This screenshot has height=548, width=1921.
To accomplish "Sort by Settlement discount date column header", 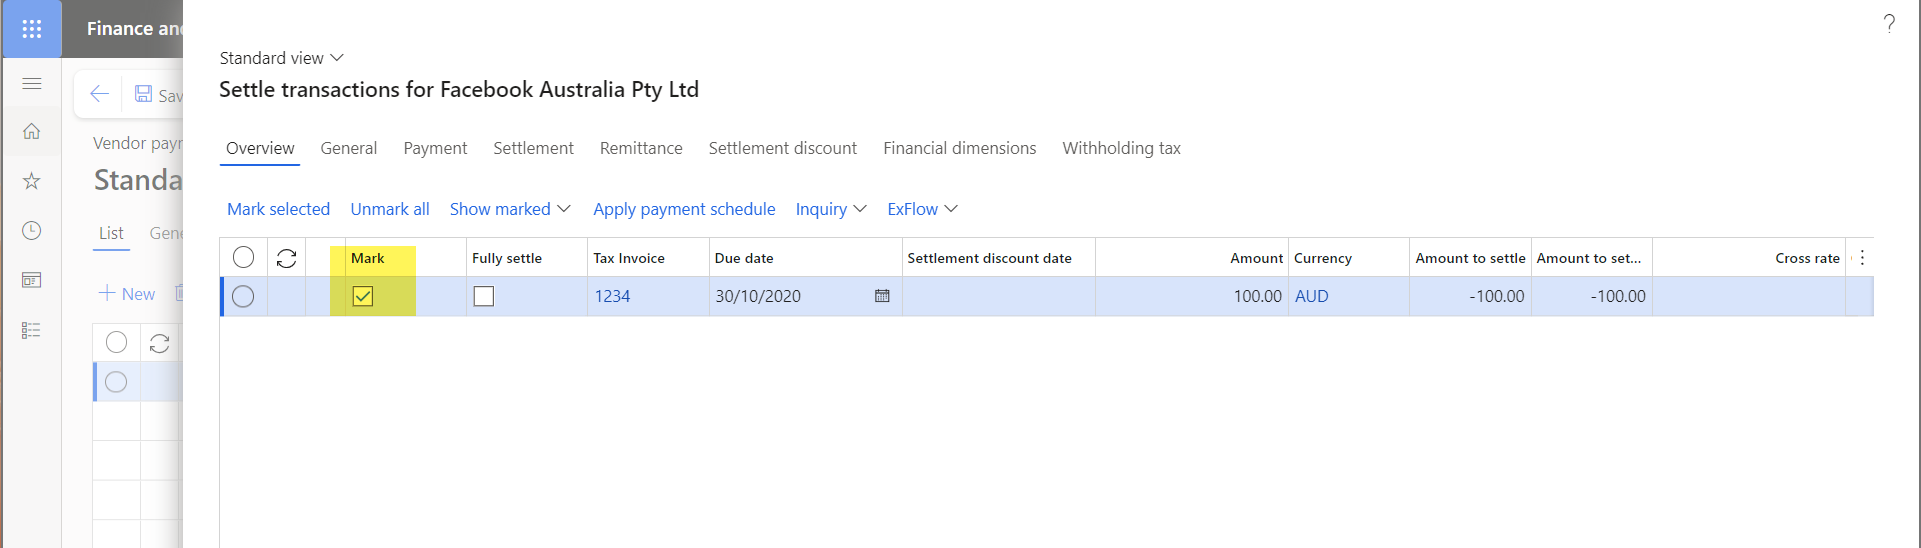I will [x=989, y=258].
